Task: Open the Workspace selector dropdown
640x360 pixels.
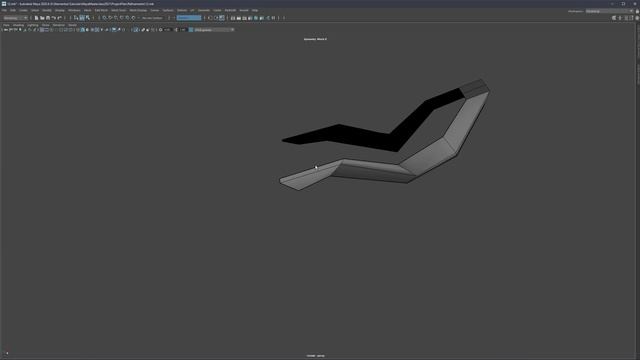Action: [x=609, y=11]
